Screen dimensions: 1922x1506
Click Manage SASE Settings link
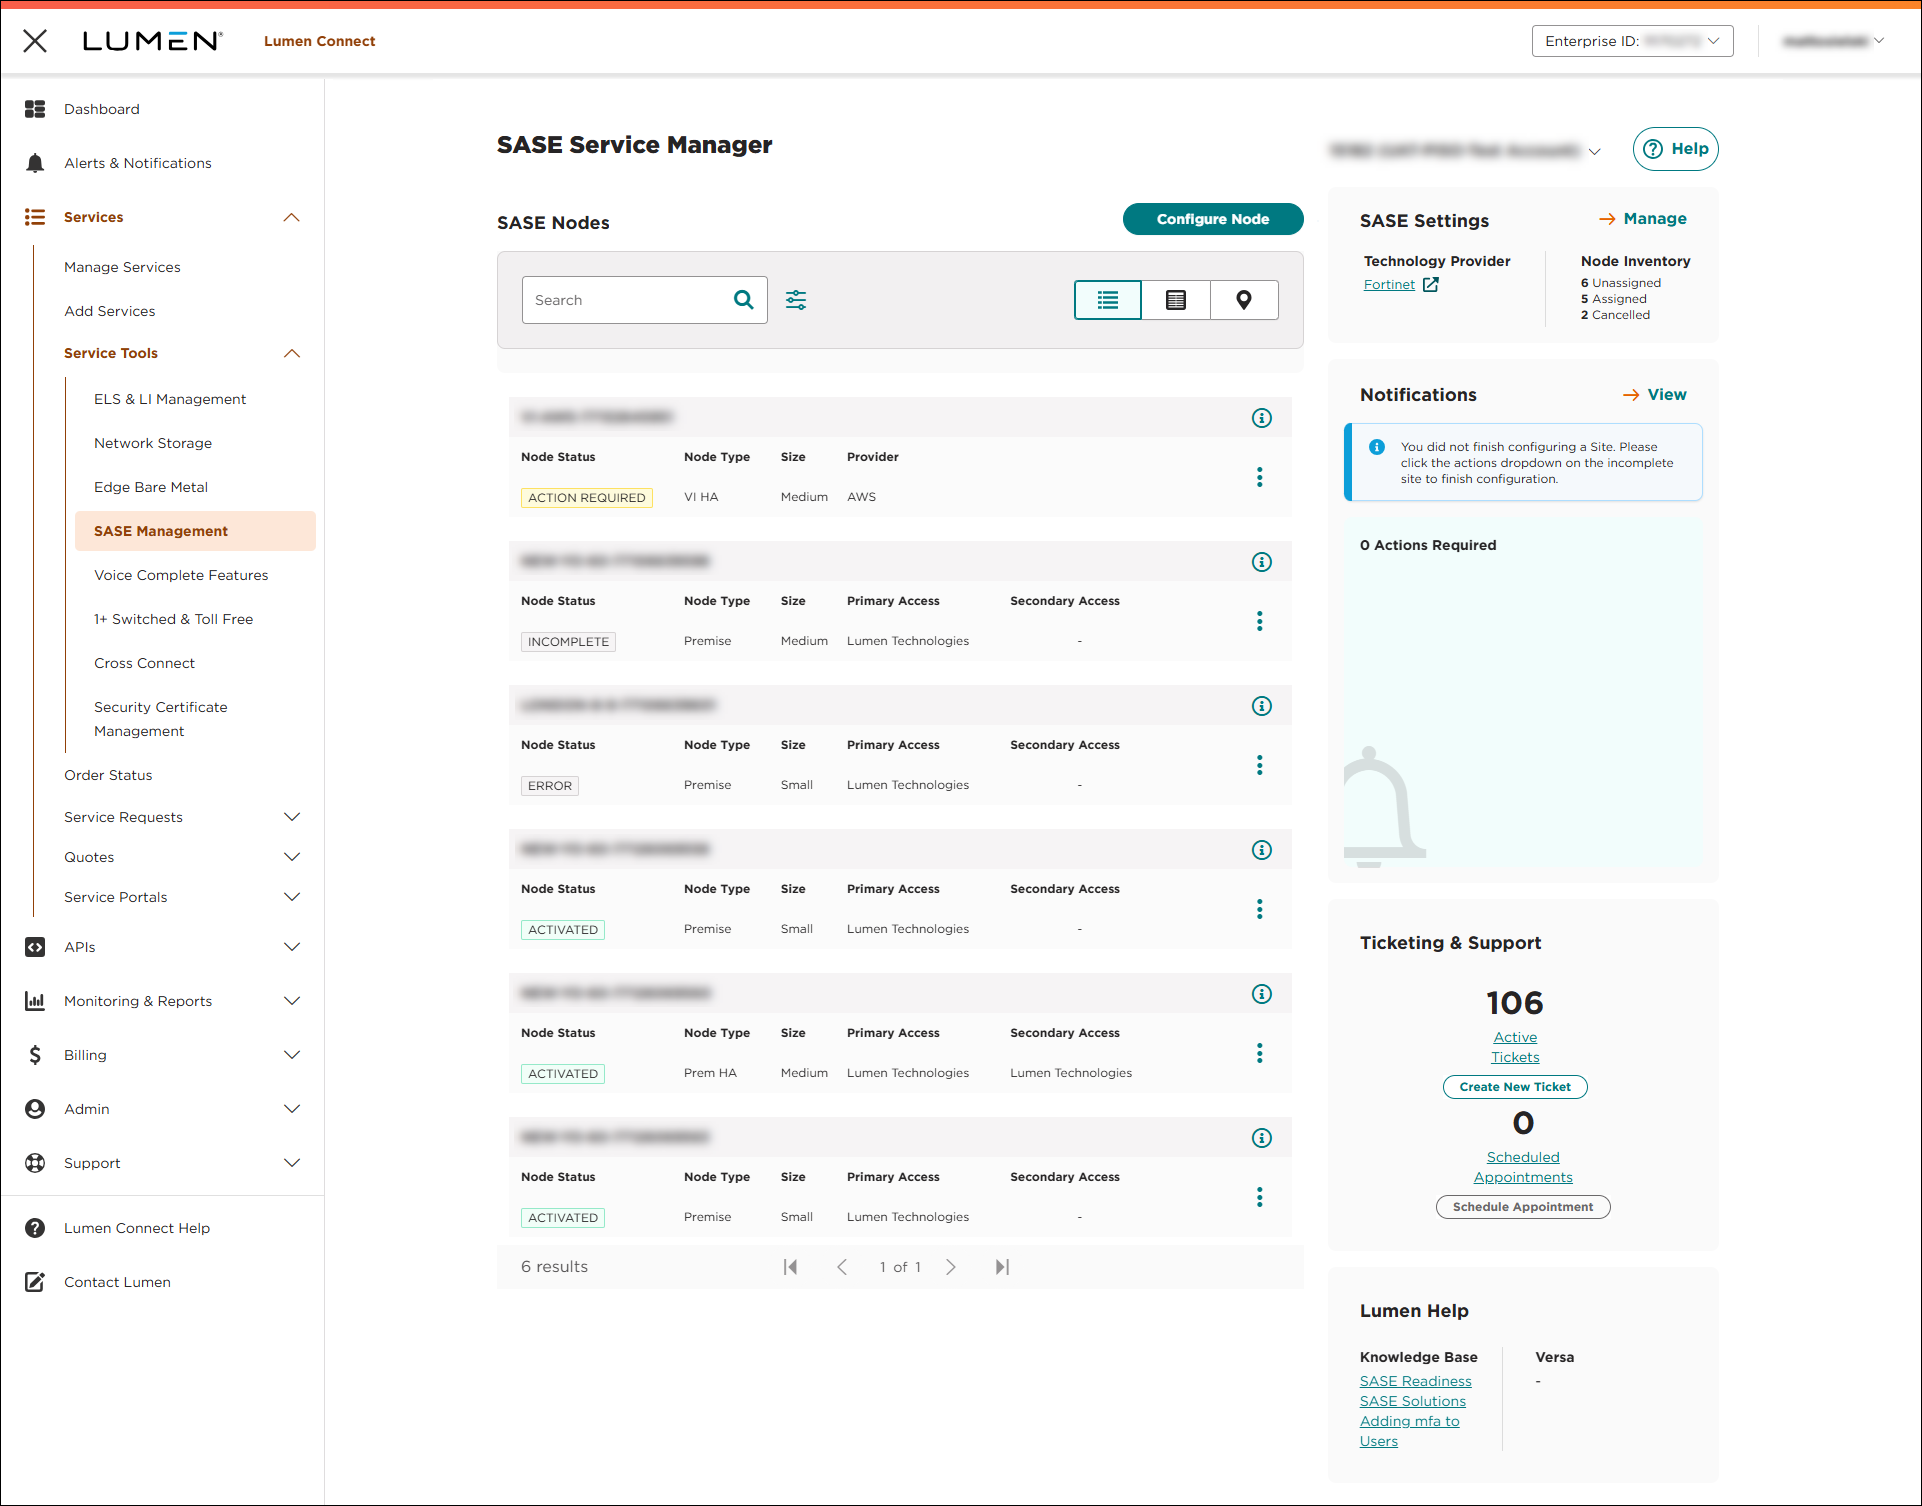click(x=1642, y=219)
